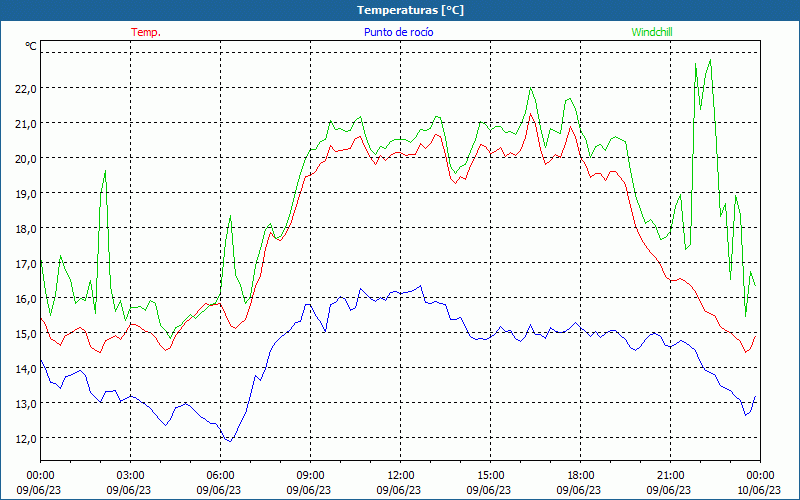The image size is (800, 500).
Task: Click the 10/06/23 date label
Action: pyautogui.click(x=759, y=490)
